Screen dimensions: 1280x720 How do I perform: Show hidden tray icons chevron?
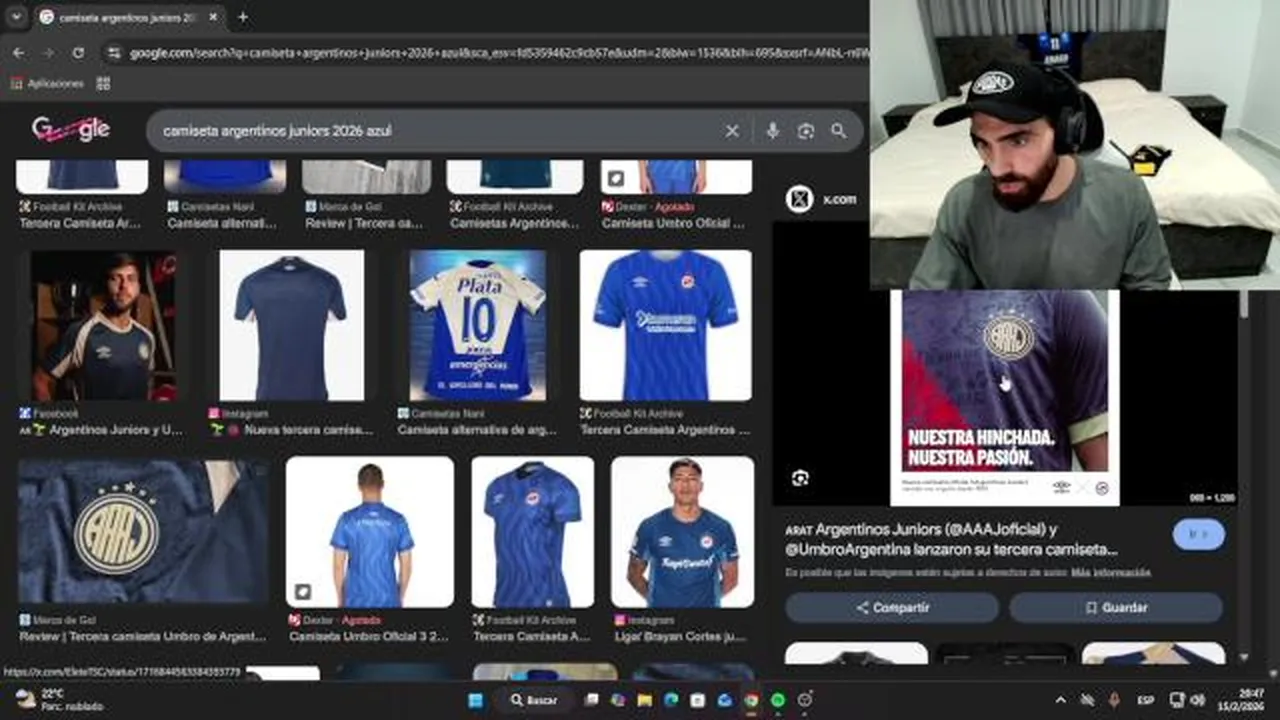[x=1061, y=700]
